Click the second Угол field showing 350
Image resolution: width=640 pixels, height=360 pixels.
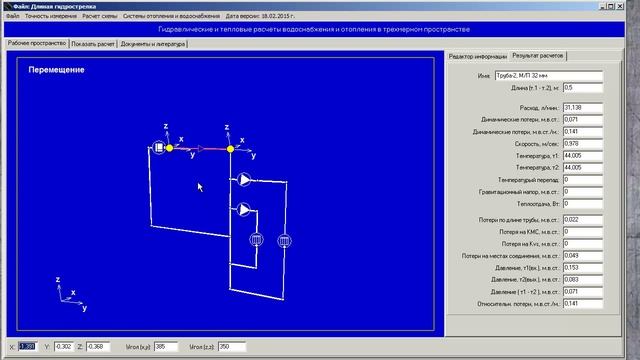tap(232, 347)
